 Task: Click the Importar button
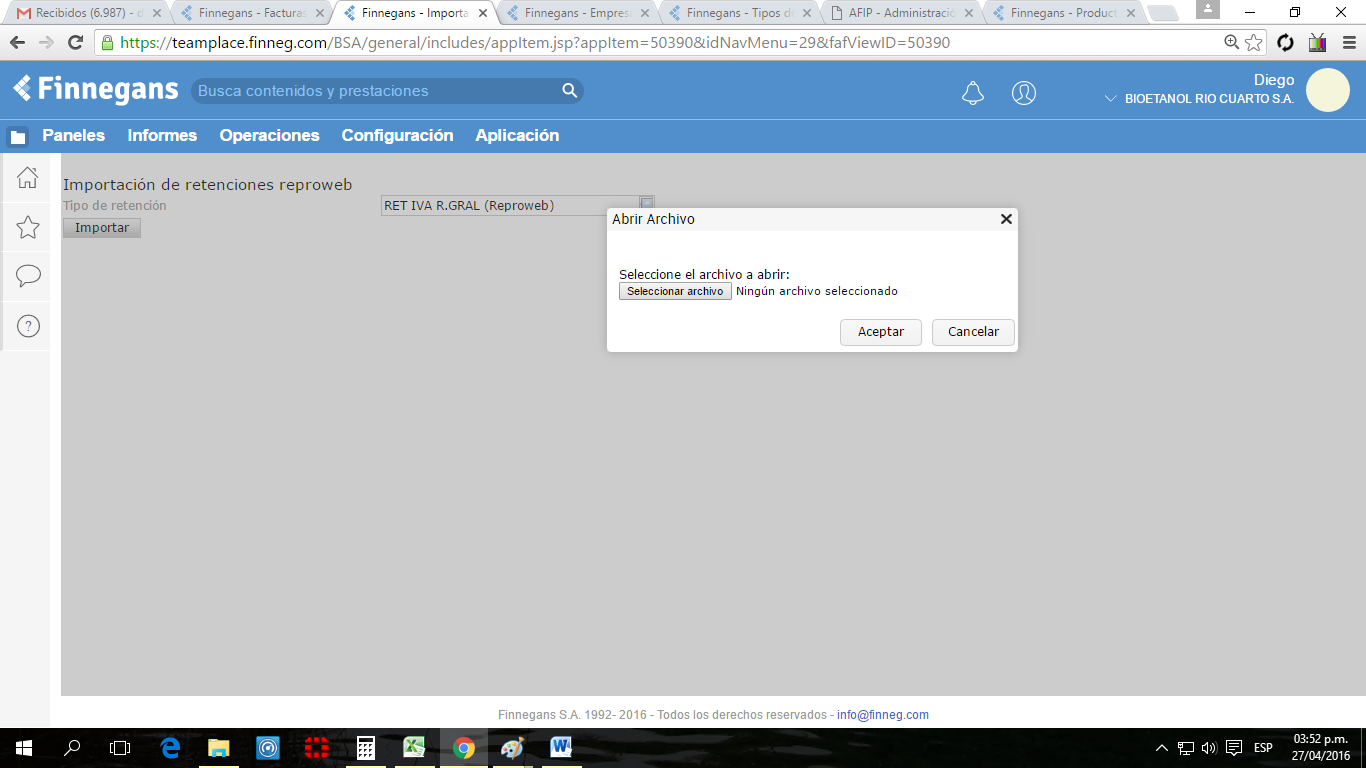point(102,228)
